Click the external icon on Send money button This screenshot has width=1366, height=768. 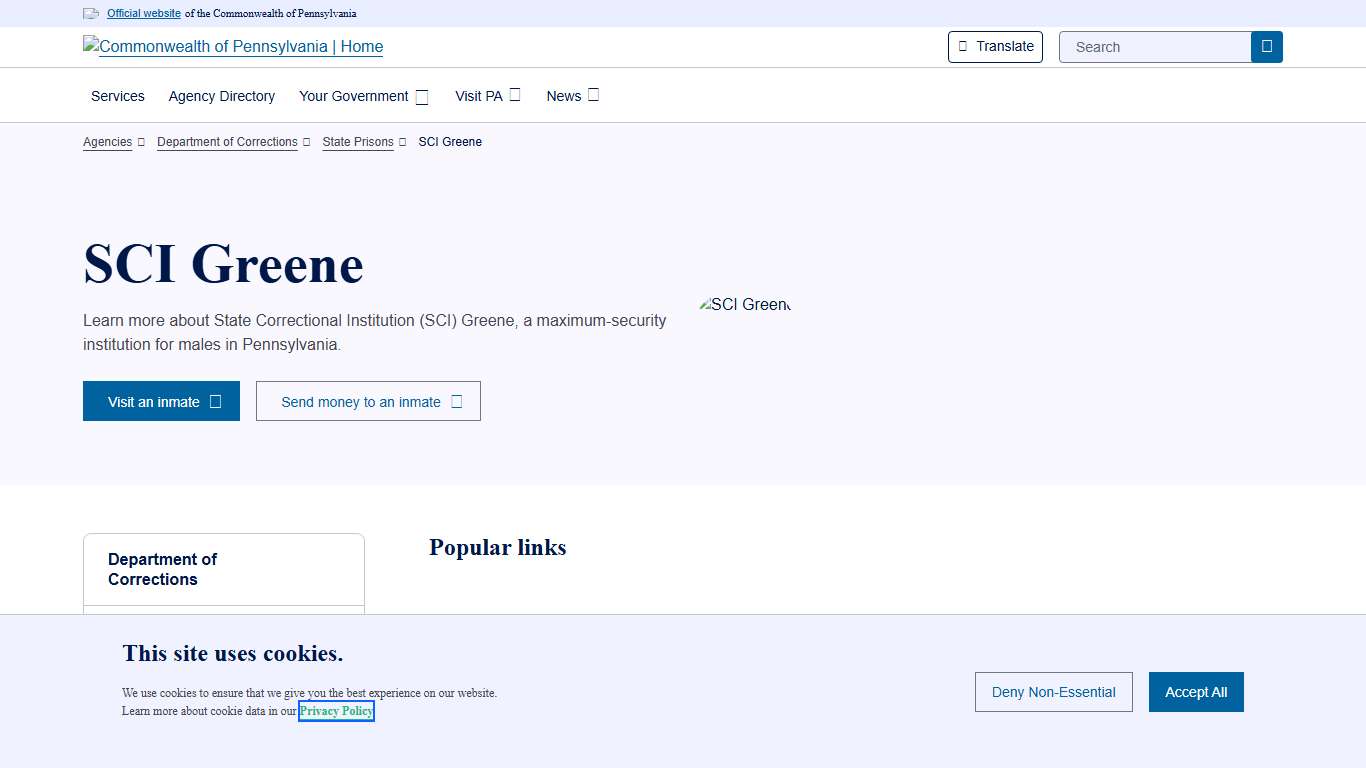coord(457,402)
